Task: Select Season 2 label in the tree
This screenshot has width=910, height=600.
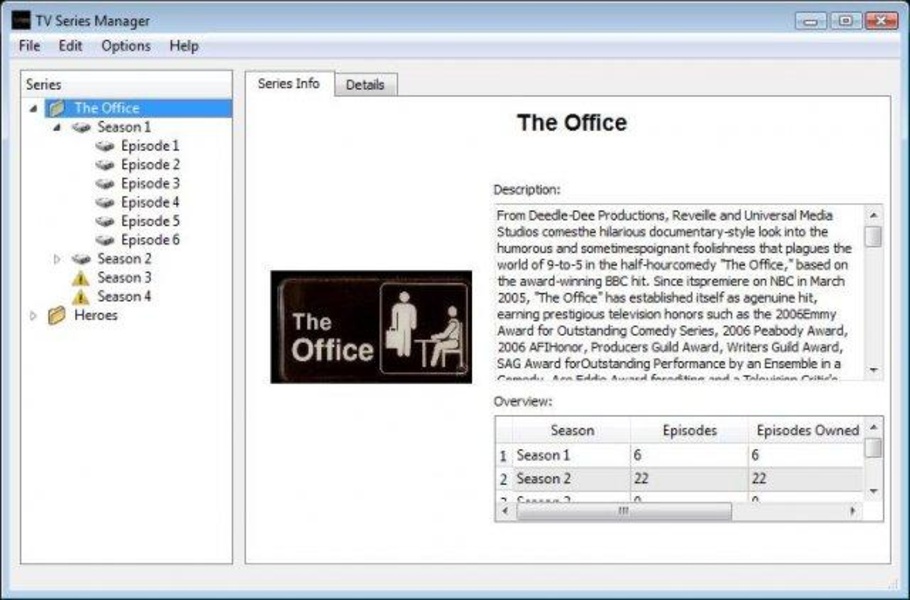Action: point(124,259)
